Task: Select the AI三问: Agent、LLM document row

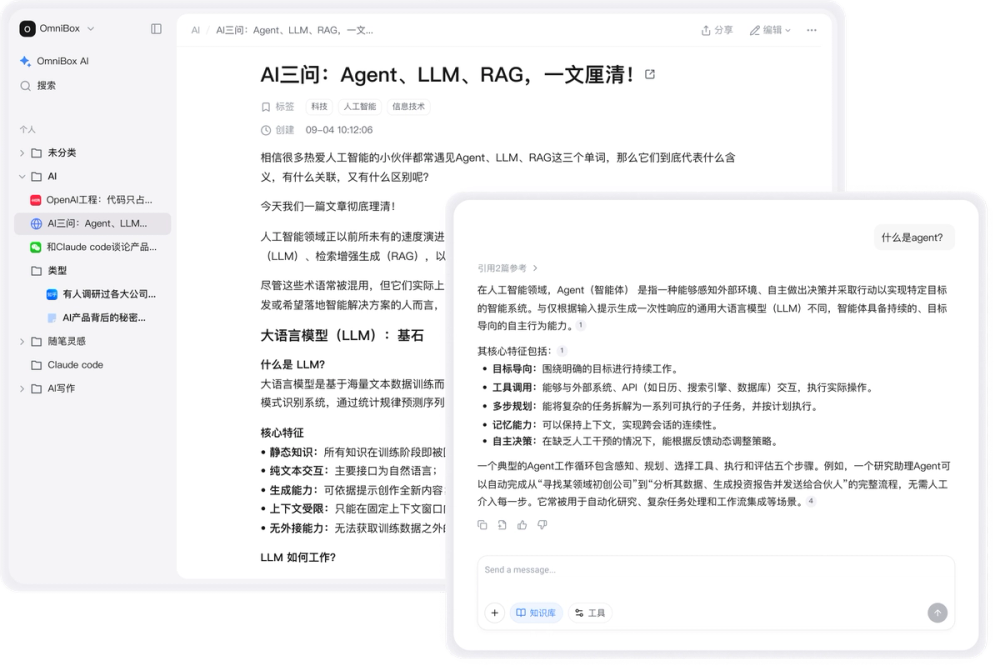Action: (x=92, y=224)
